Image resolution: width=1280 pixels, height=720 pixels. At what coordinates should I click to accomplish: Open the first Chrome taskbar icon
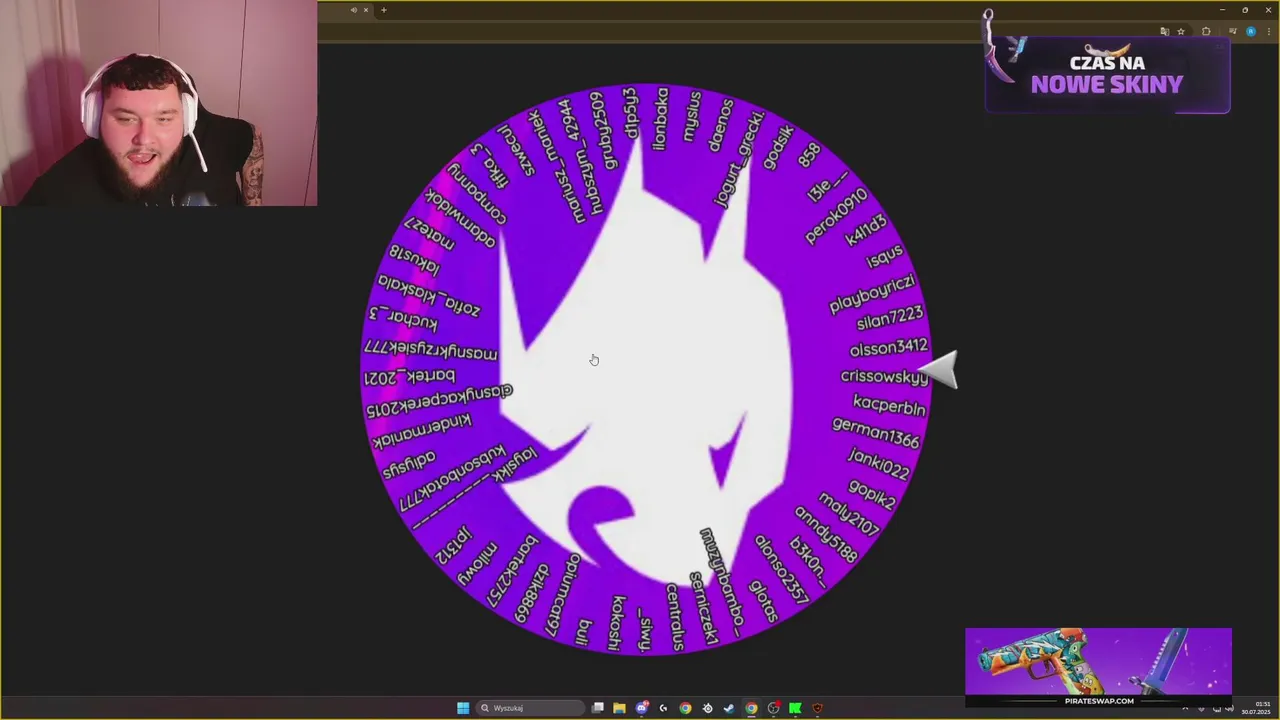[x=685, y=708]
